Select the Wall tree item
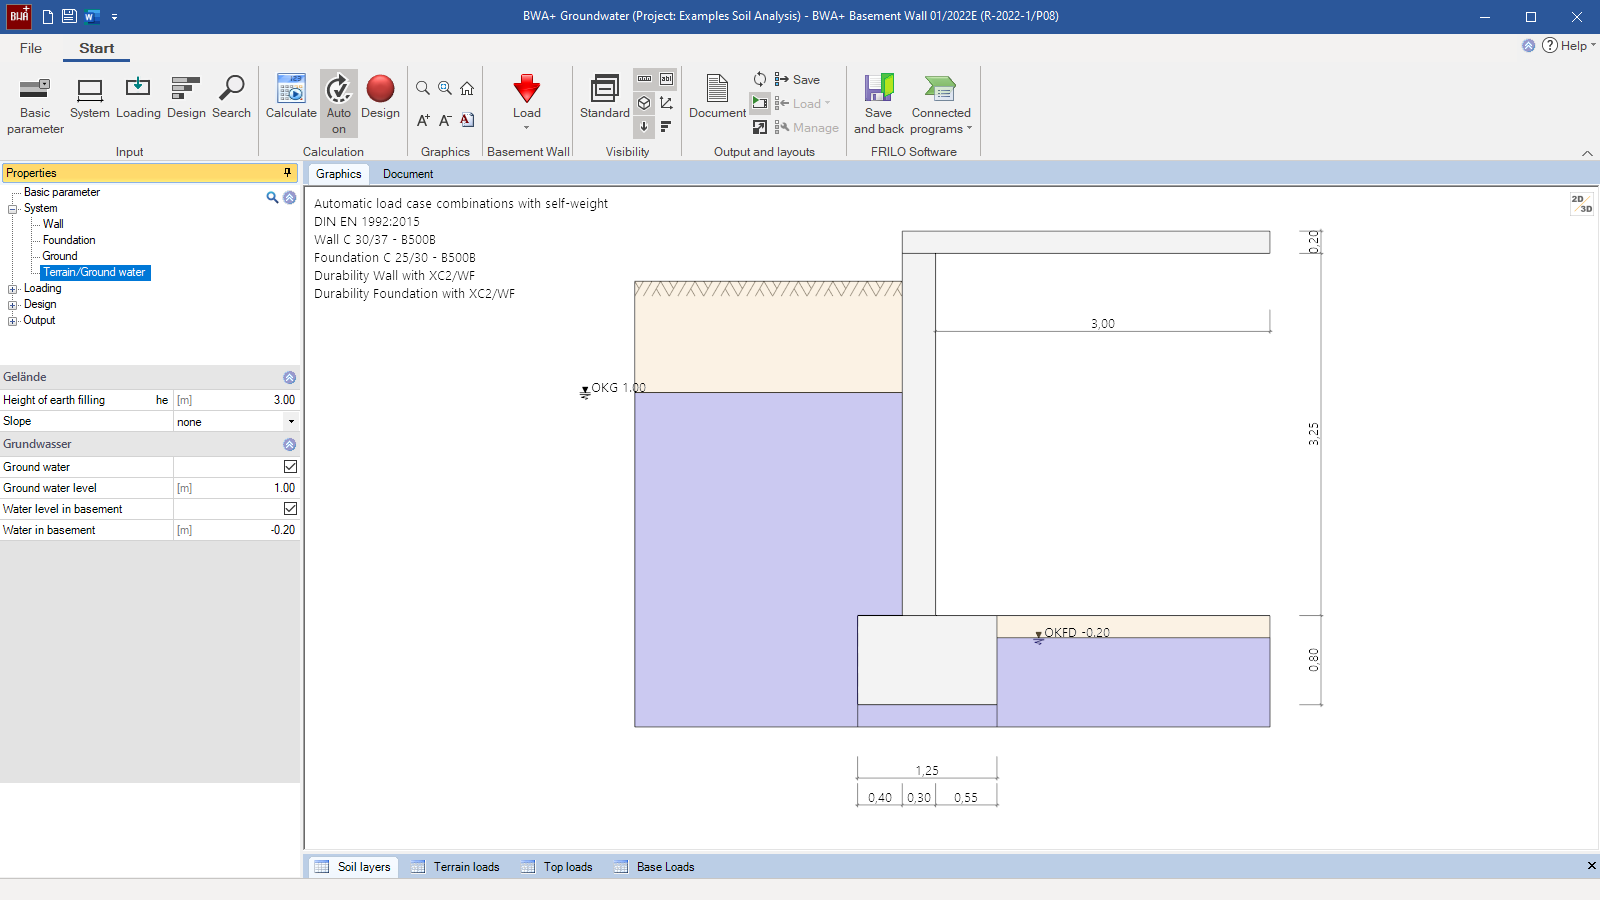 53,224
